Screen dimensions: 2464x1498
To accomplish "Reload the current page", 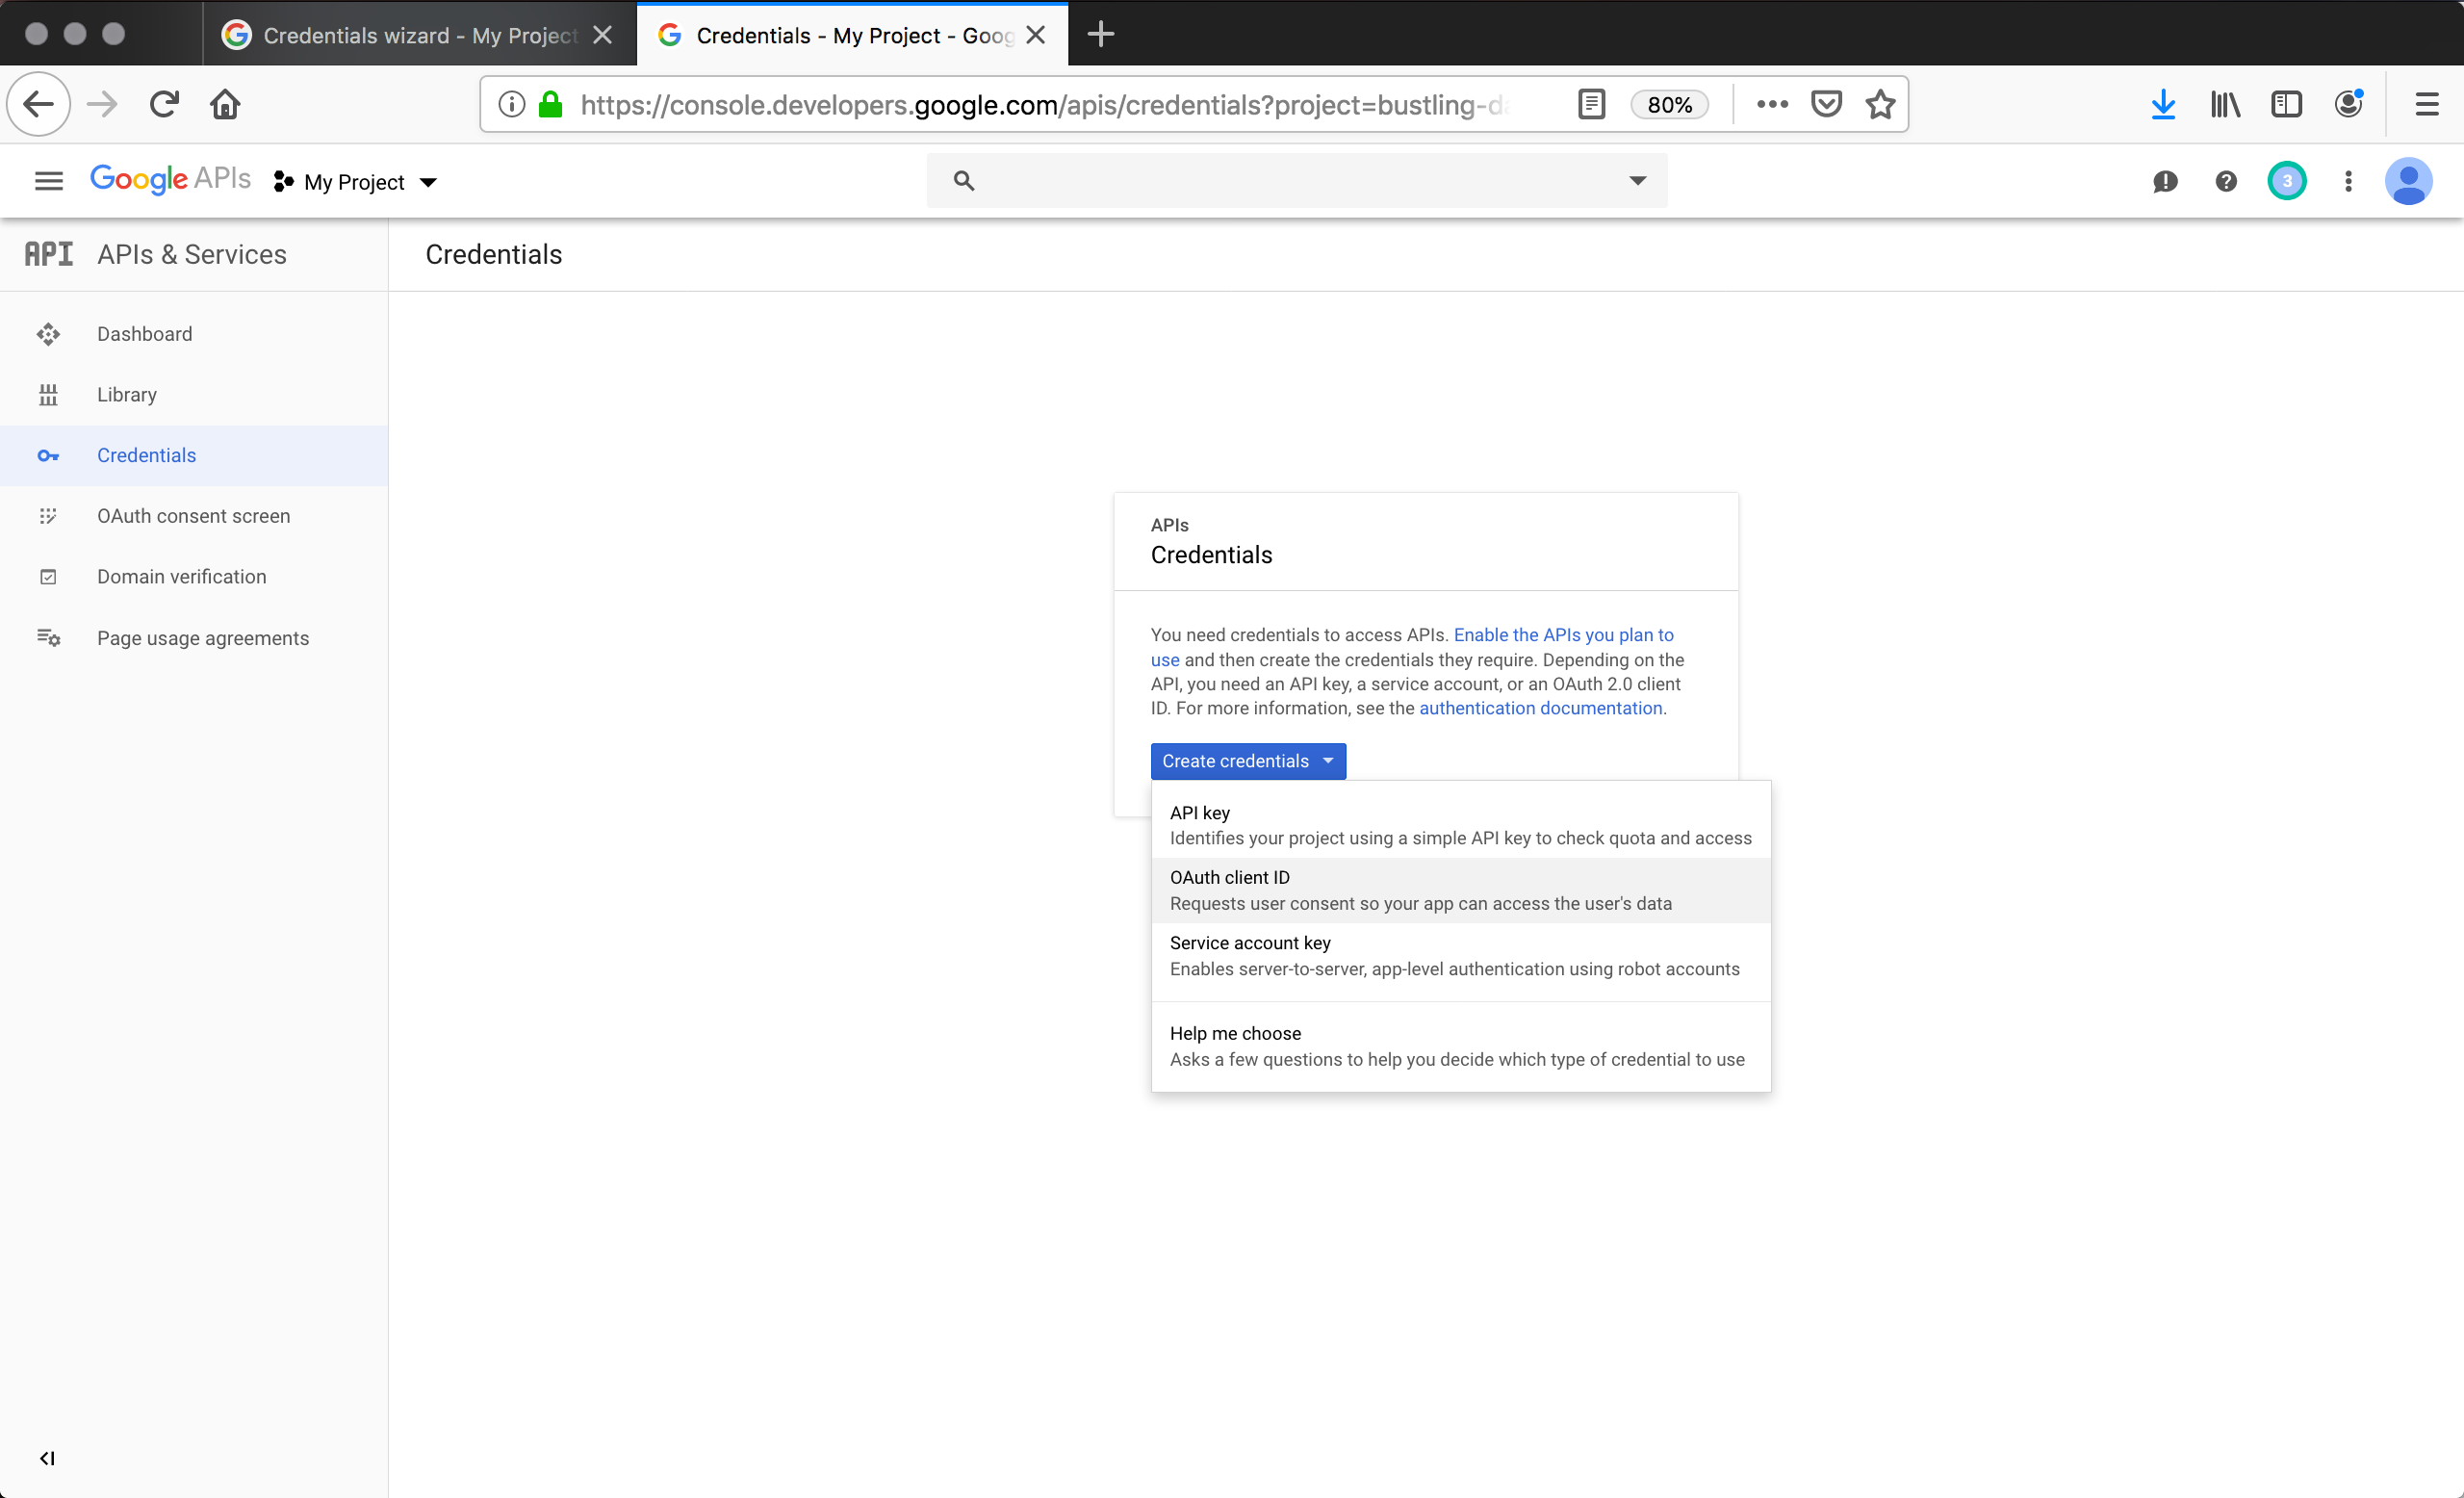I will tap(164, 104).
